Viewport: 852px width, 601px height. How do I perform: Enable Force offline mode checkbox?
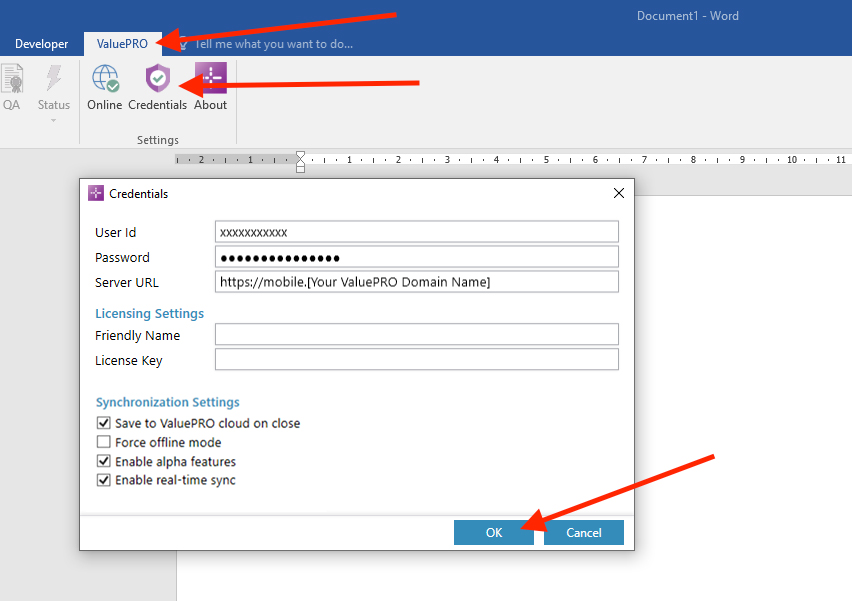click(103, 442)
